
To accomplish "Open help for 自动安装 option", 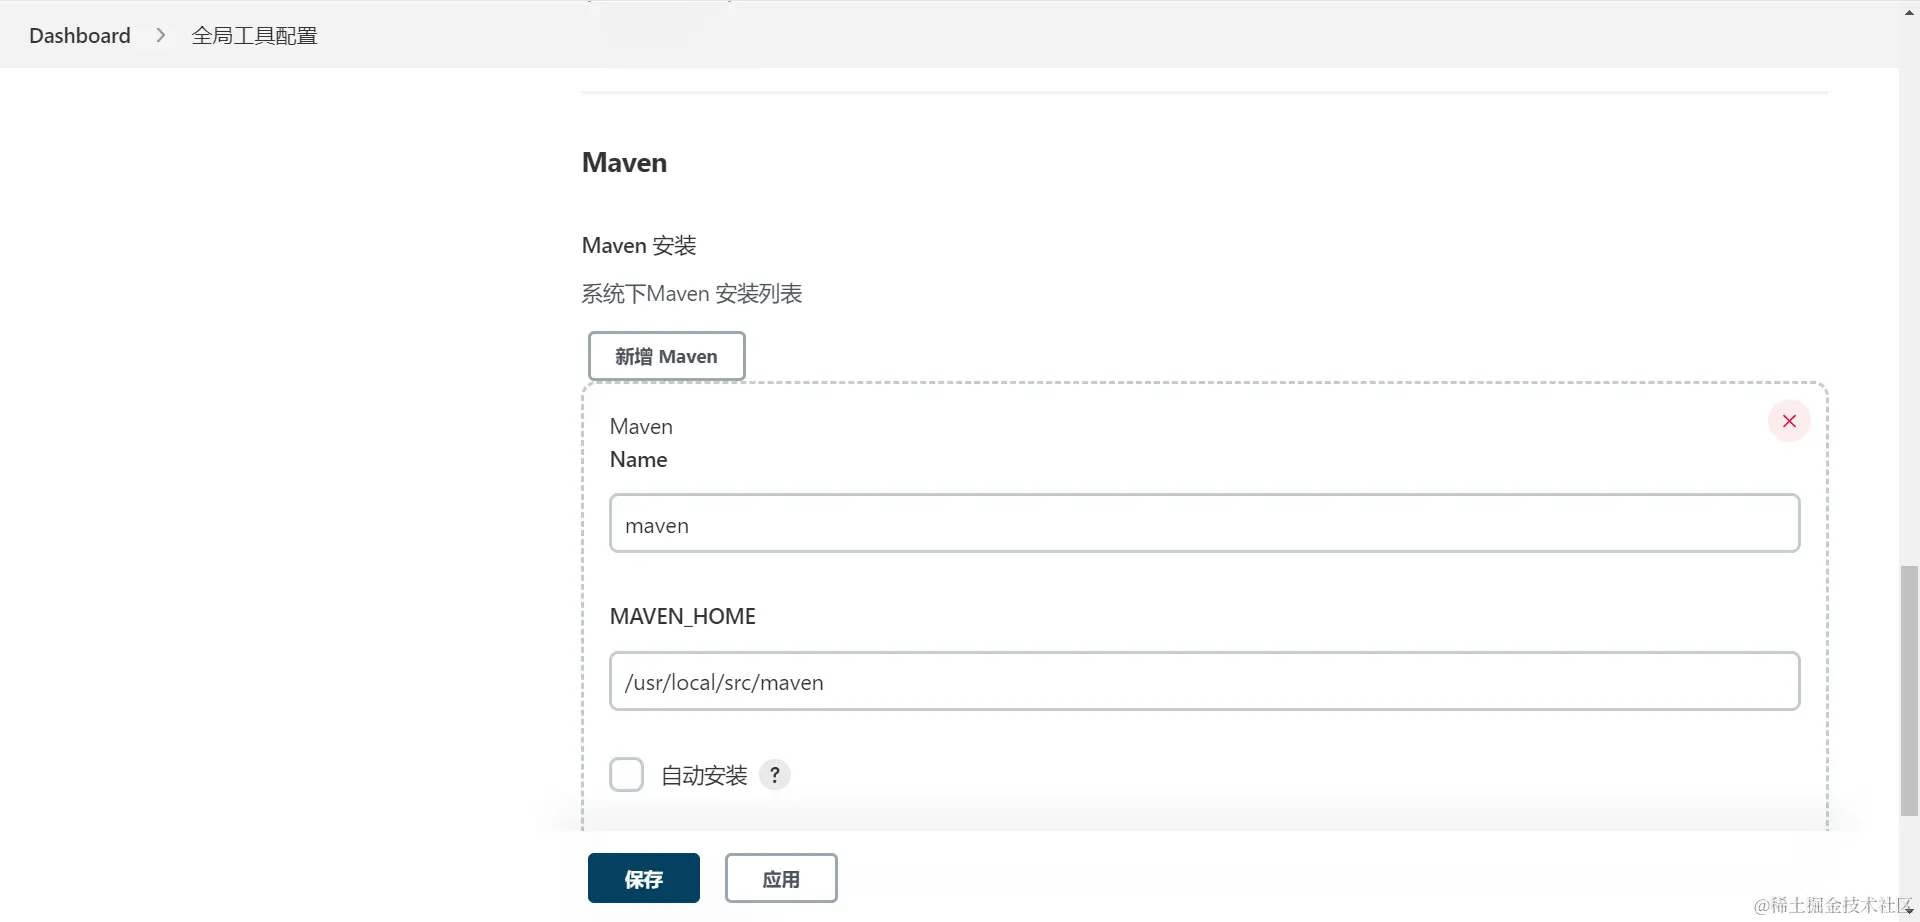I will click(775, 775).
